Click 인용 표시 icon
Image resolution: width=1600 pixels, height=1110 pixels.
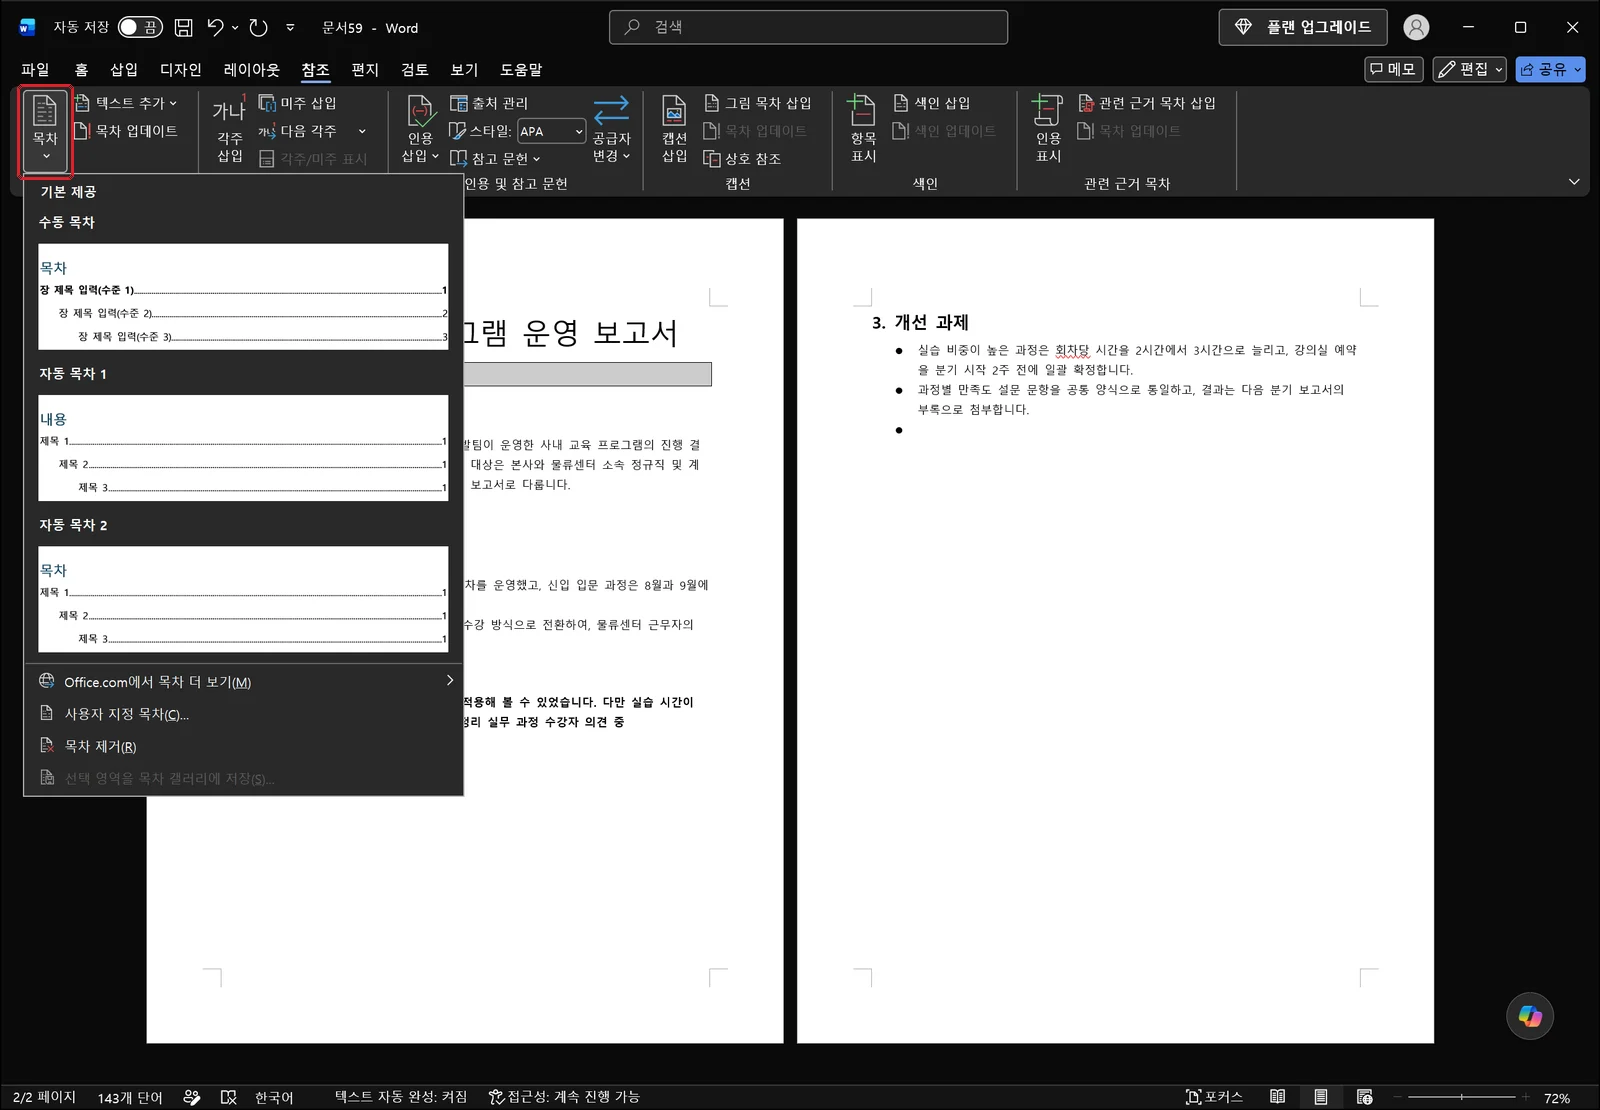(x=1047, y=110)
